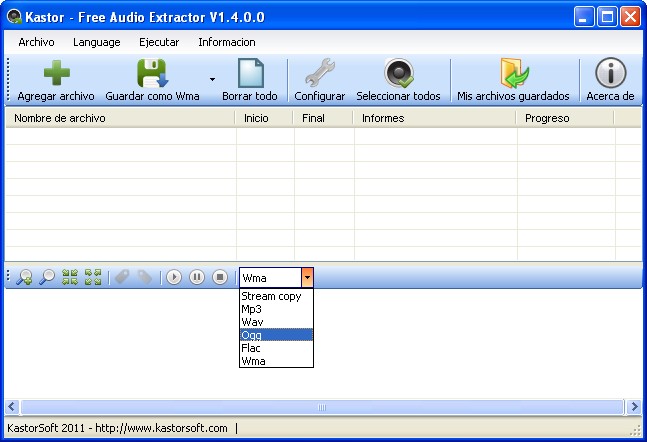Close the Kastor Free Audio Extractor window
The height and width of the screenshot is (442, 647).
(x=631, y=17)
